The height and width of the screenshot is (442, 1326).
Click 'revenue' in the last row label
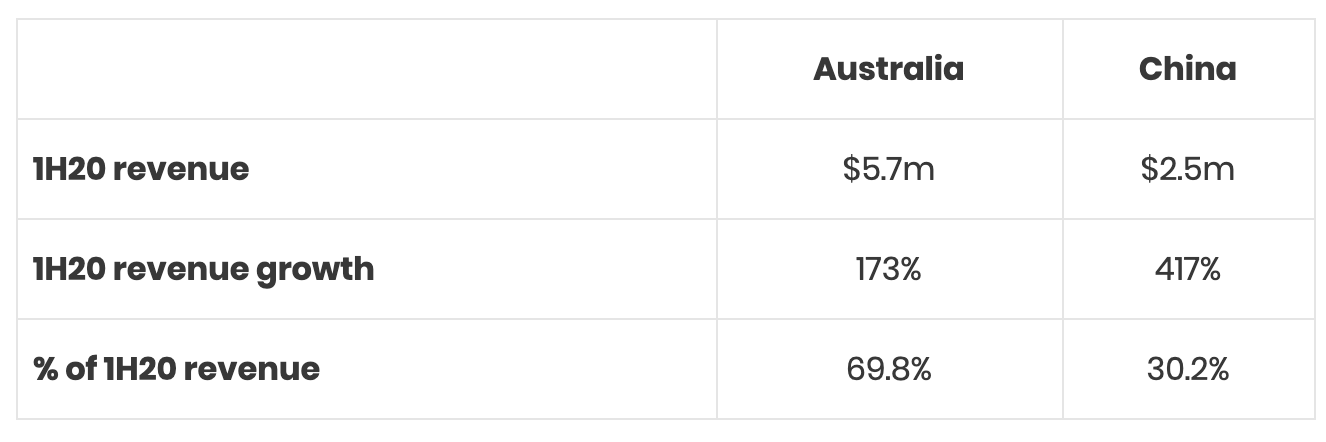coord(252,369)
